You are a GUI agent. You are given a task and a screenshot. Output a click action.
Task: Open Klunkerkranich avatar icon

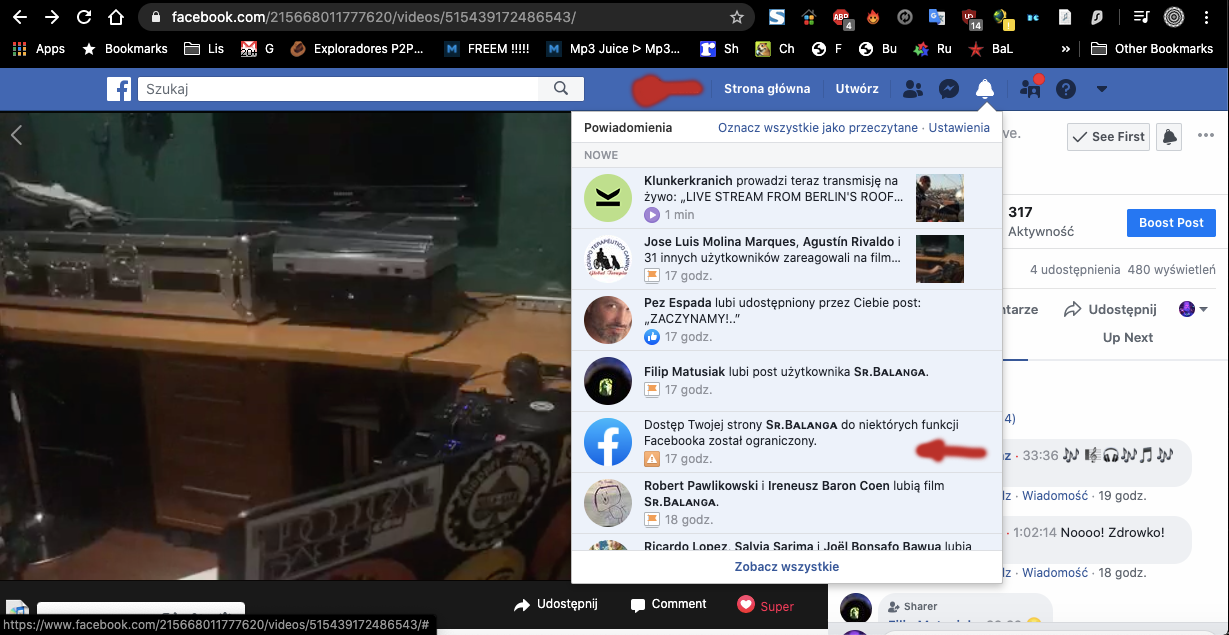(x=608, y=198)
